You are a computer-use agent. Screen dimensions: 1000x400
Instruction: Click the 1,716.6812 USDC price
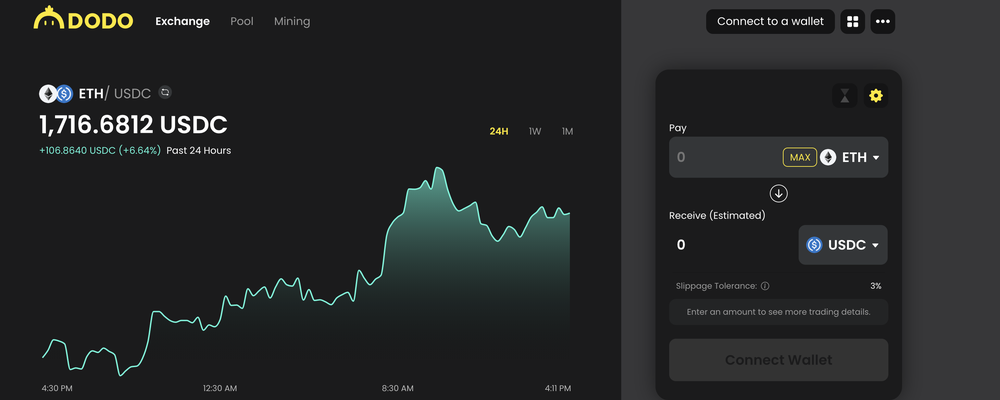pyautogui.click(x=133, y=125)
